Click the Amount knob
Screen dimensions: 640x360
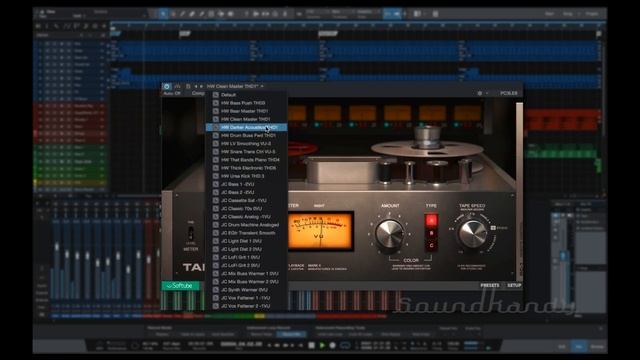pos(389,234)
